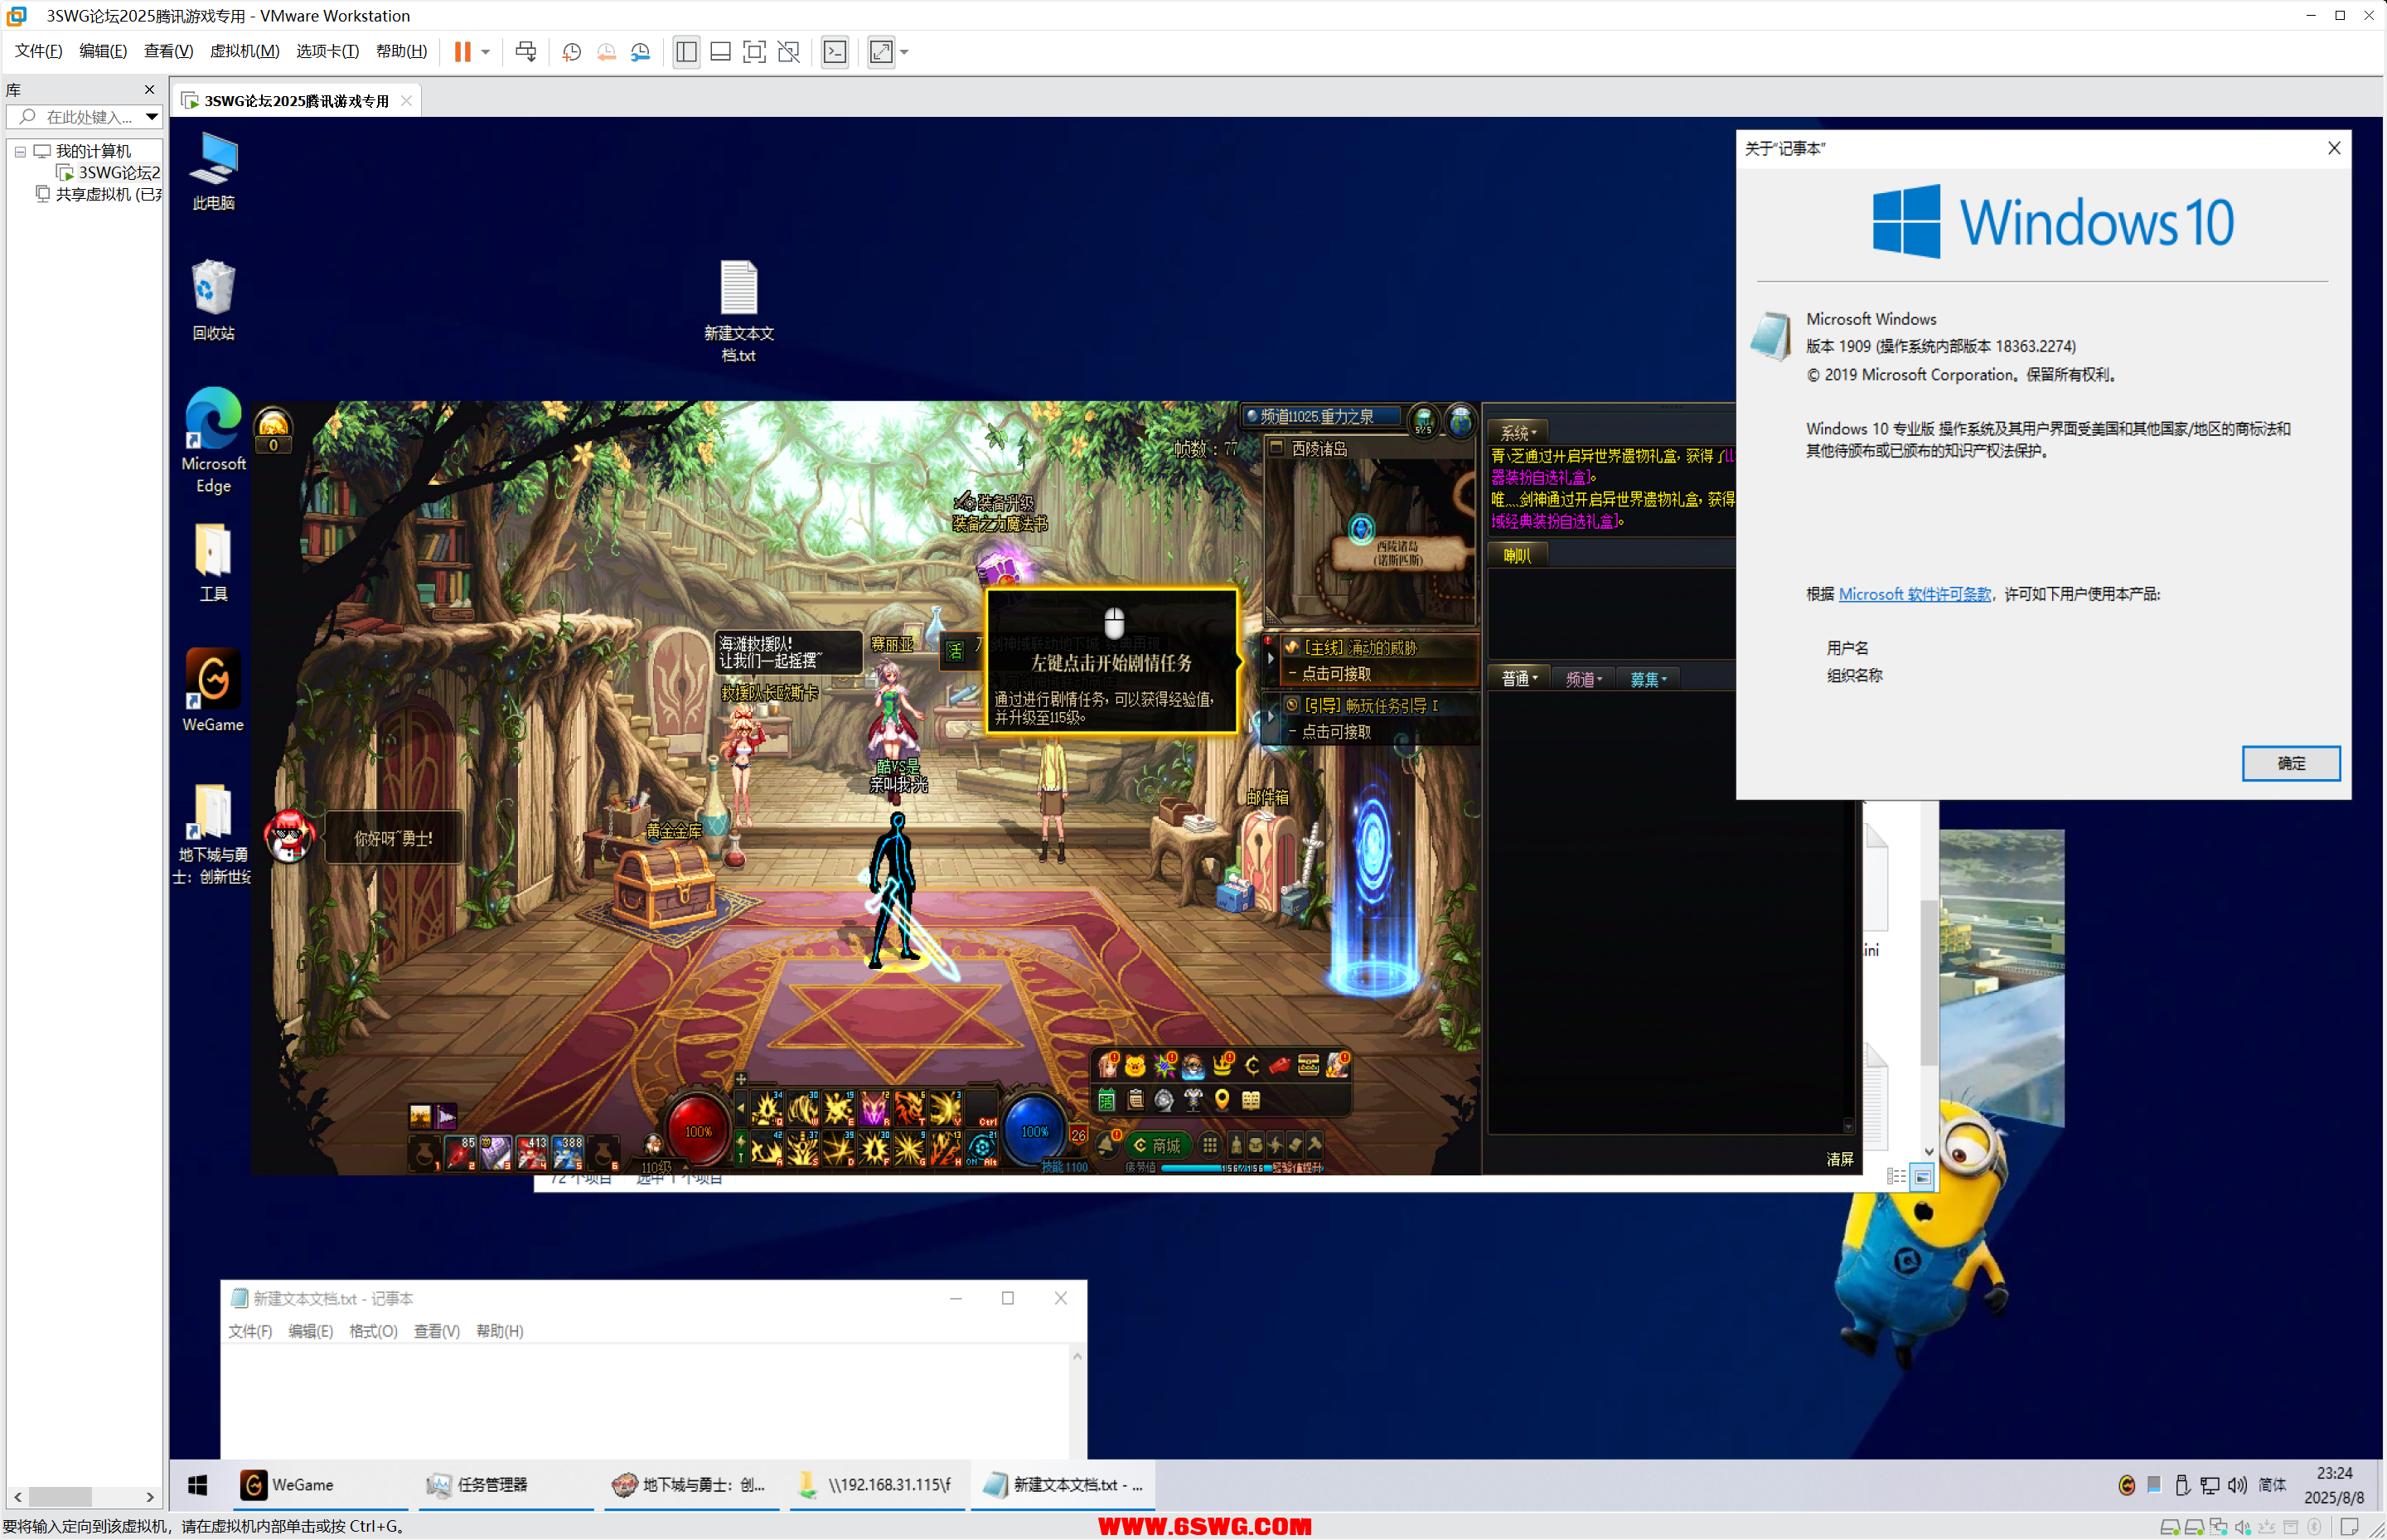This screenshot has height=1540, width=2387.
Task: Toggle the library sidebar view
Action: click(686, 52)
